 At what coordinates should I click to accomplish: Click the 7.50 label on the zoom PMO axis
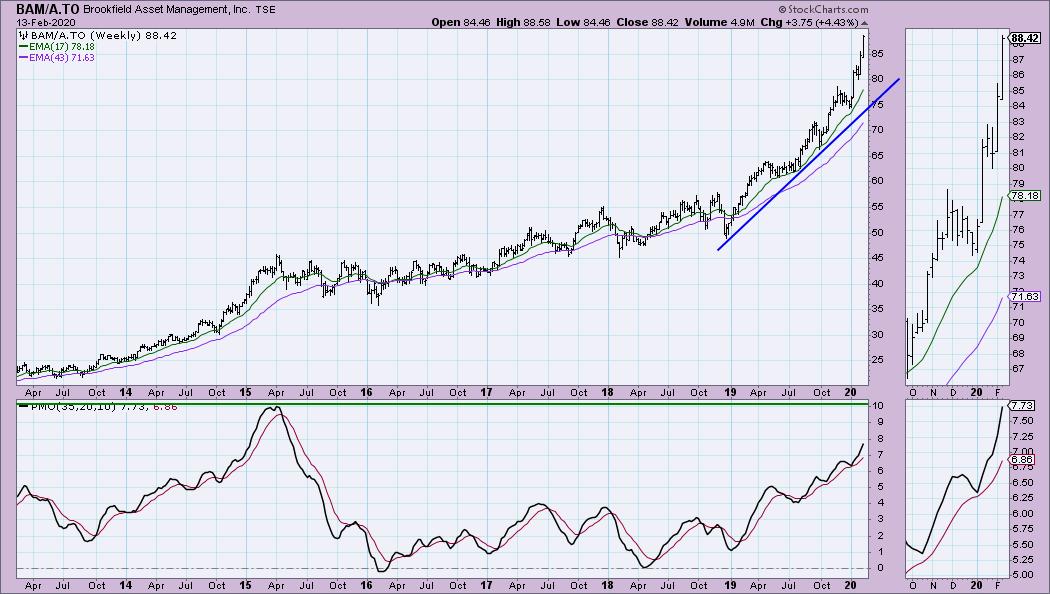click(1022, 420)
